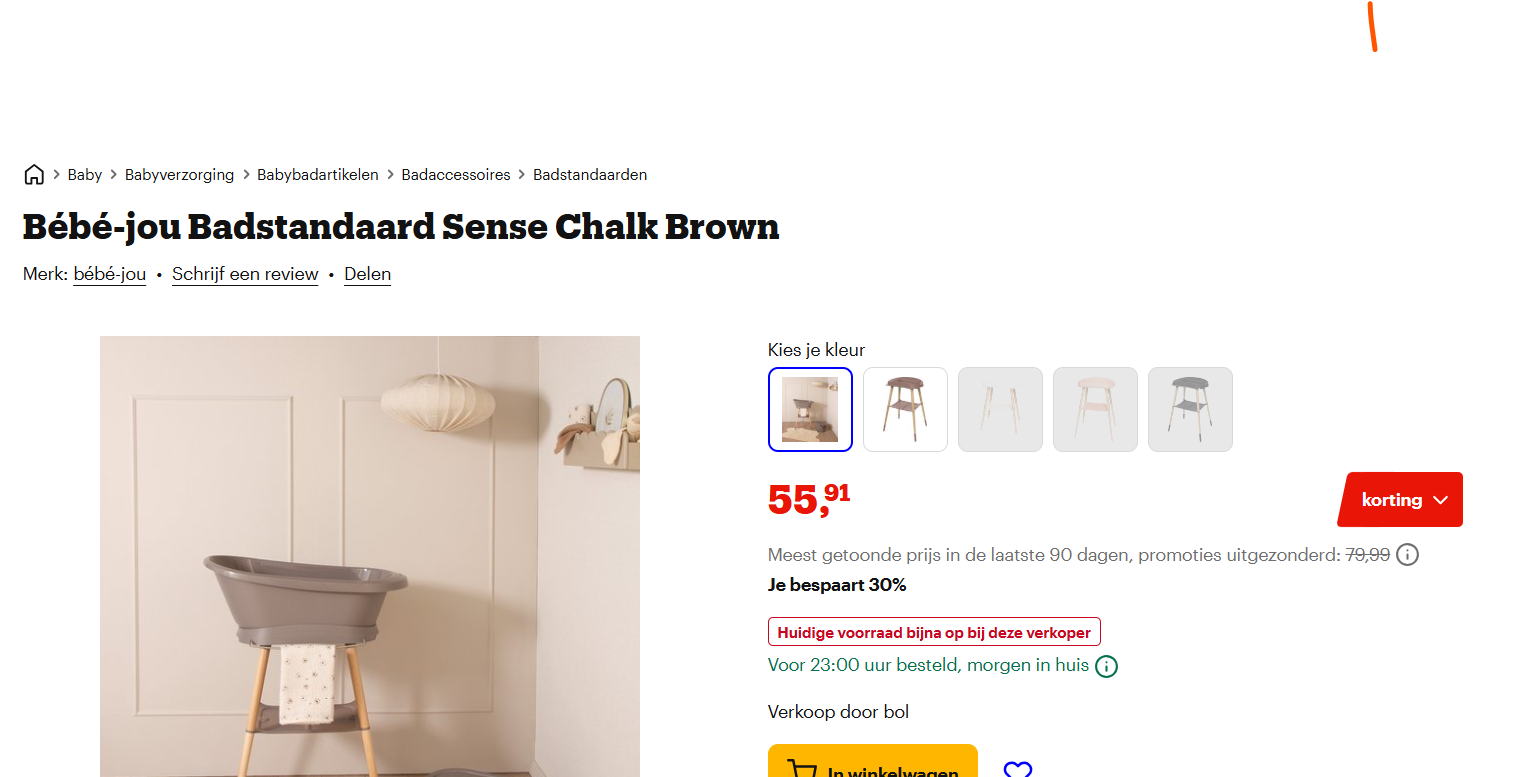1522x777 pixels.
Task: Expand the red korting dropdown
Action: [x=1402, y=500]
